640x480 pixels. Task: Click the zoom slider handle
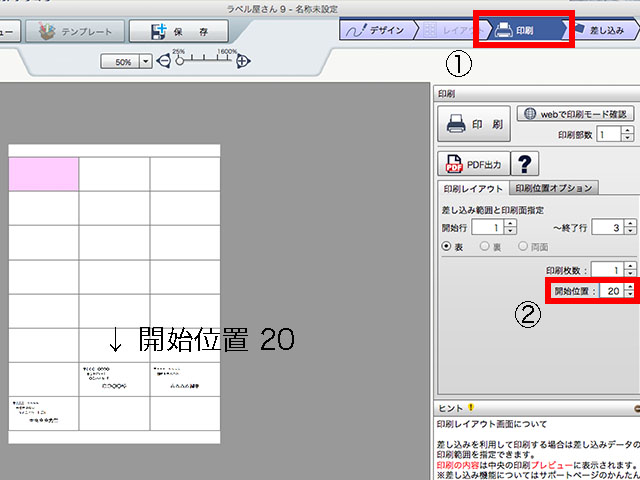pyautogui.click(x=179, y=62)
